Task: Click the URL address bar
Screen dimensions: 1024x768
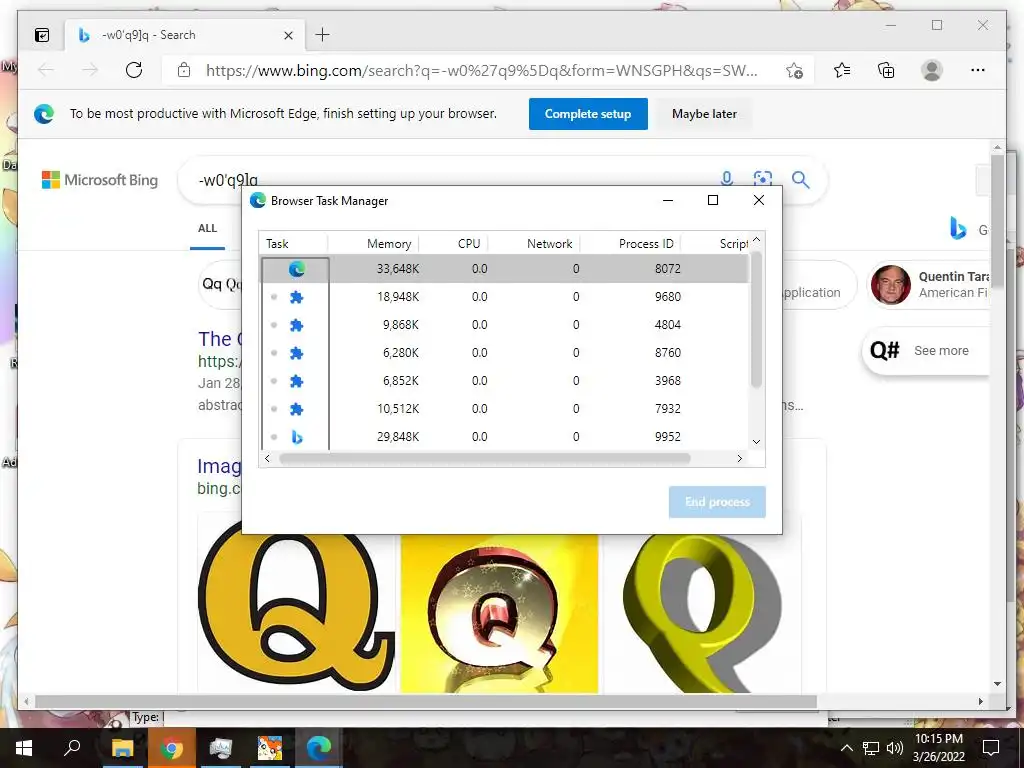Action: 482,71
